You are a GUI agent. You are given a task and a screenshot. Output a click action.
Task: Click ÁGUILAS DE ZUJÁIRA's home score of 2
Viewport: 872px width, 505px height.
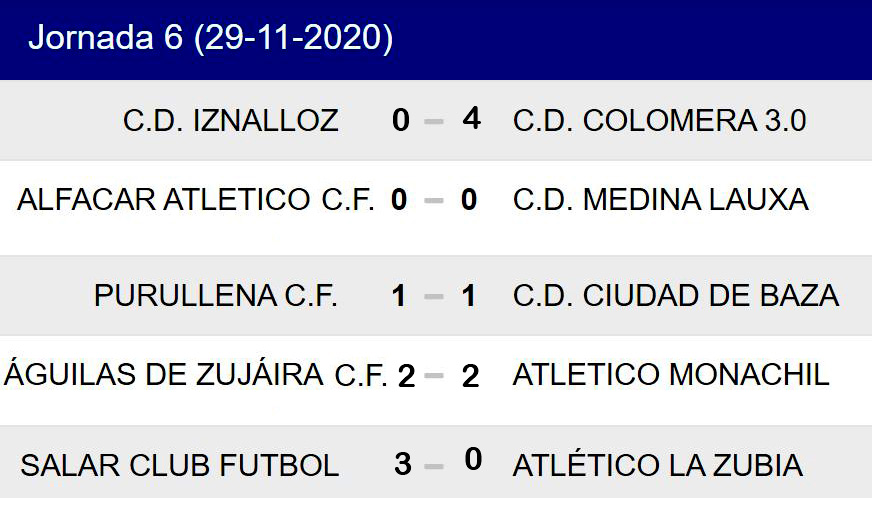click(x=405, y=376)
